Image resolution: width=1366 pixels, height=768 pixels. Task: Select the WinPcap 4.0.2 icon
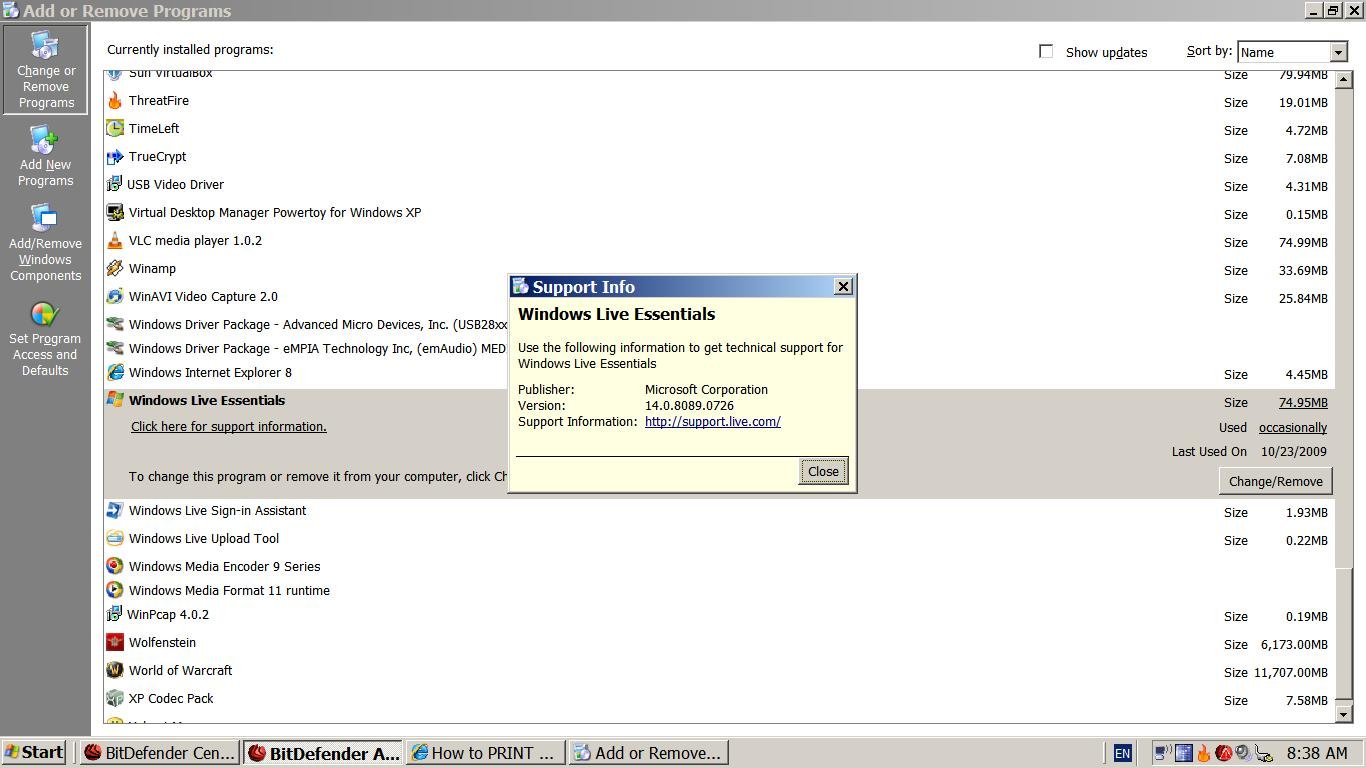tap(114, 615)
